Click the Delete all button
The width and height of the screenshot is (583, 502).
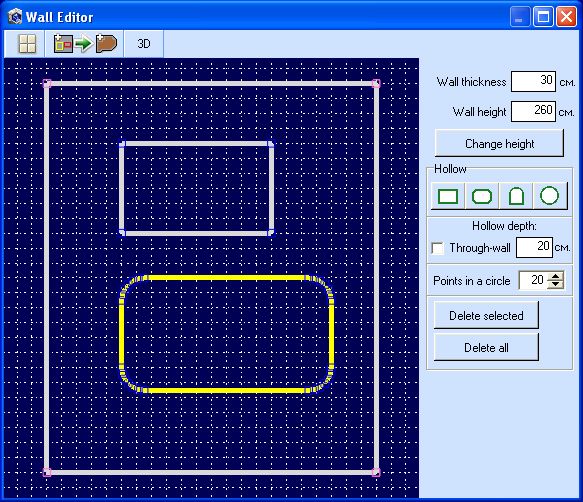coord(486,348)
